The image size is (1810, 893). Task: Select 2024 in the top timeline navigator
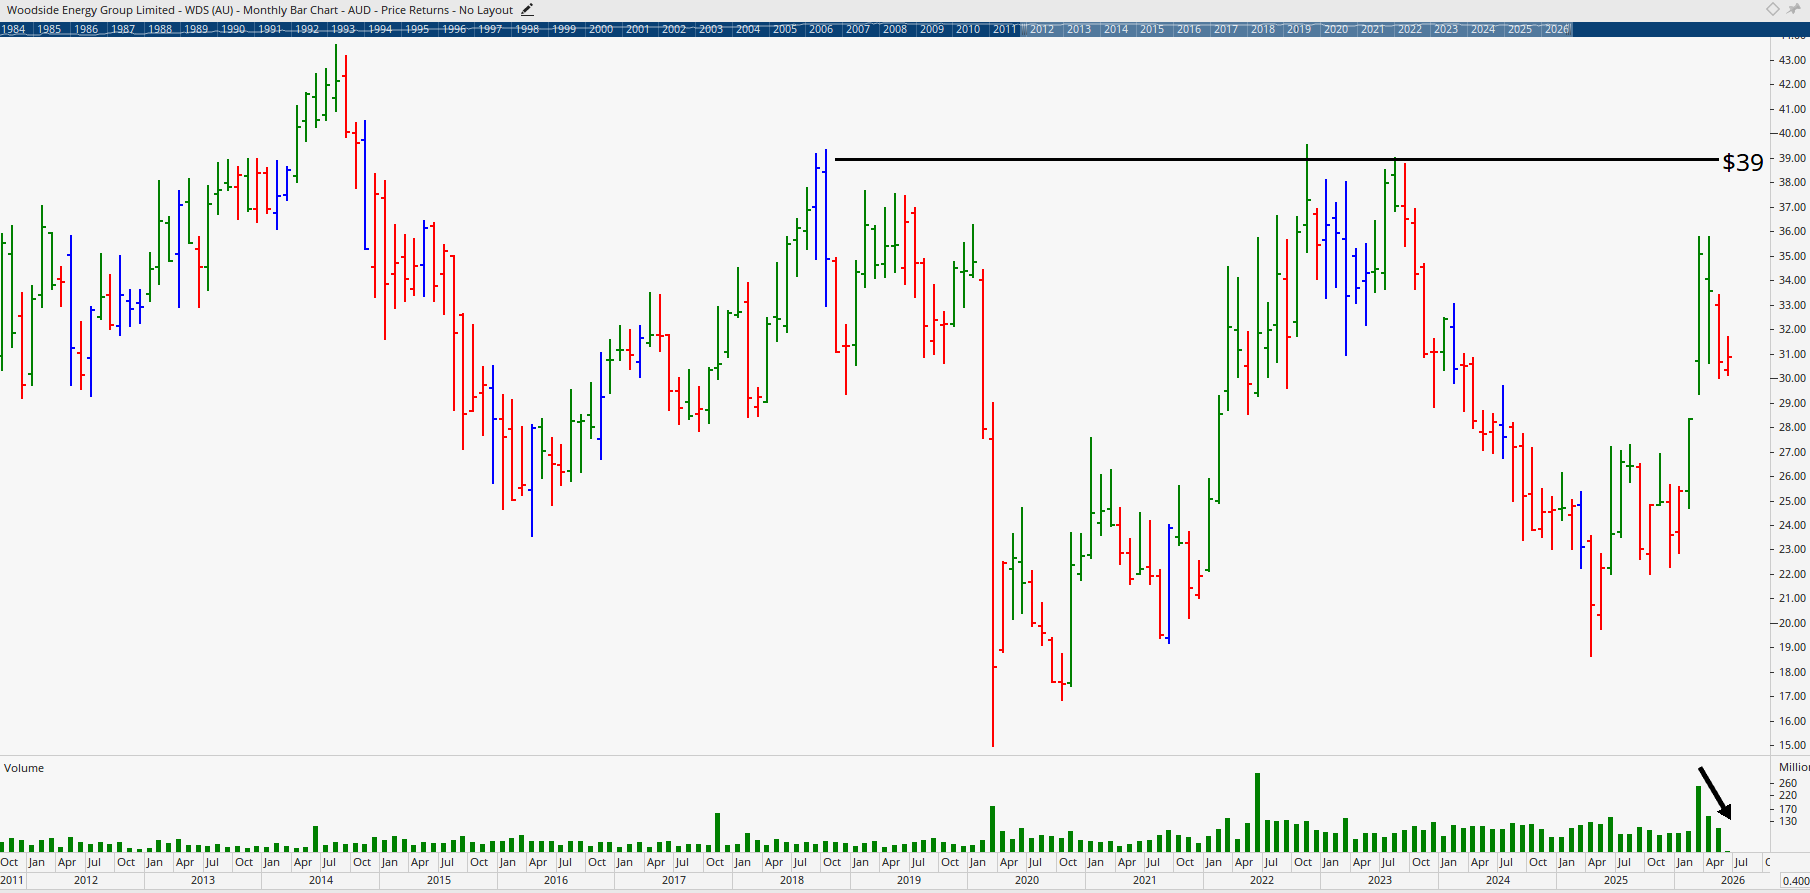1483,29
